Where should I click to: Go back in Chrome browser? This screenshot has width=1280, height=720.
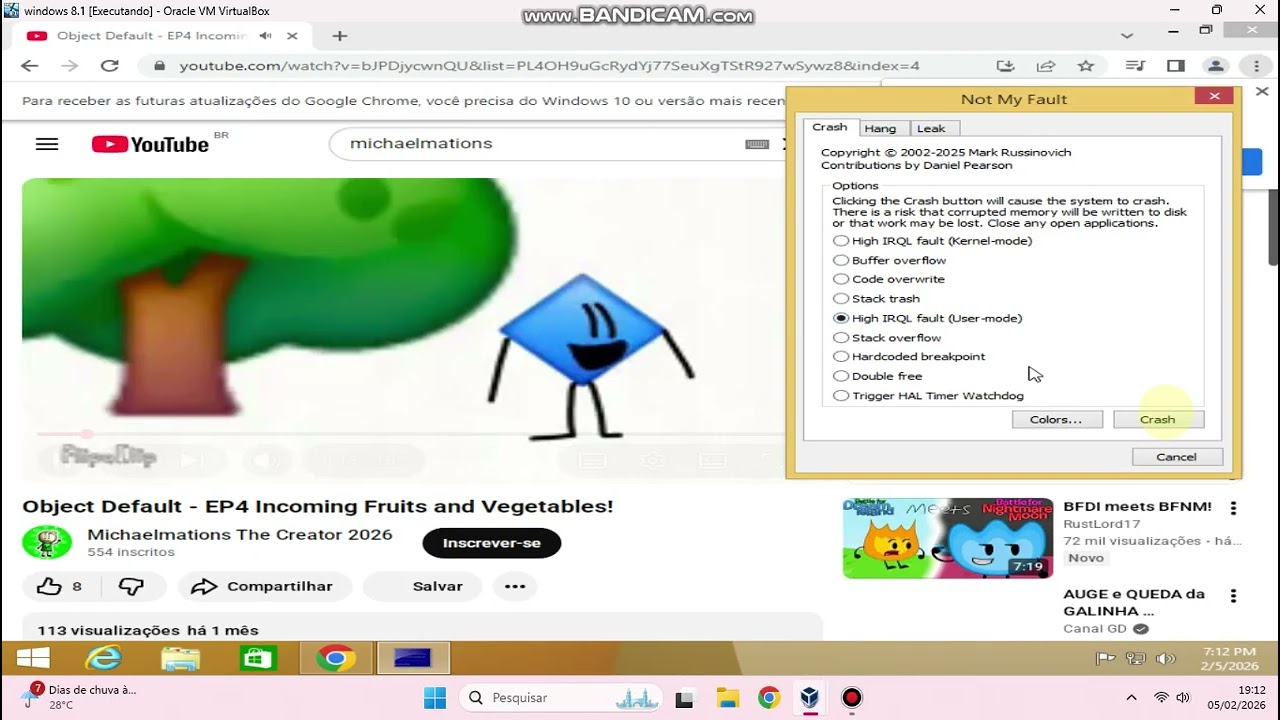pyautogui.click(x=30, y=66)
